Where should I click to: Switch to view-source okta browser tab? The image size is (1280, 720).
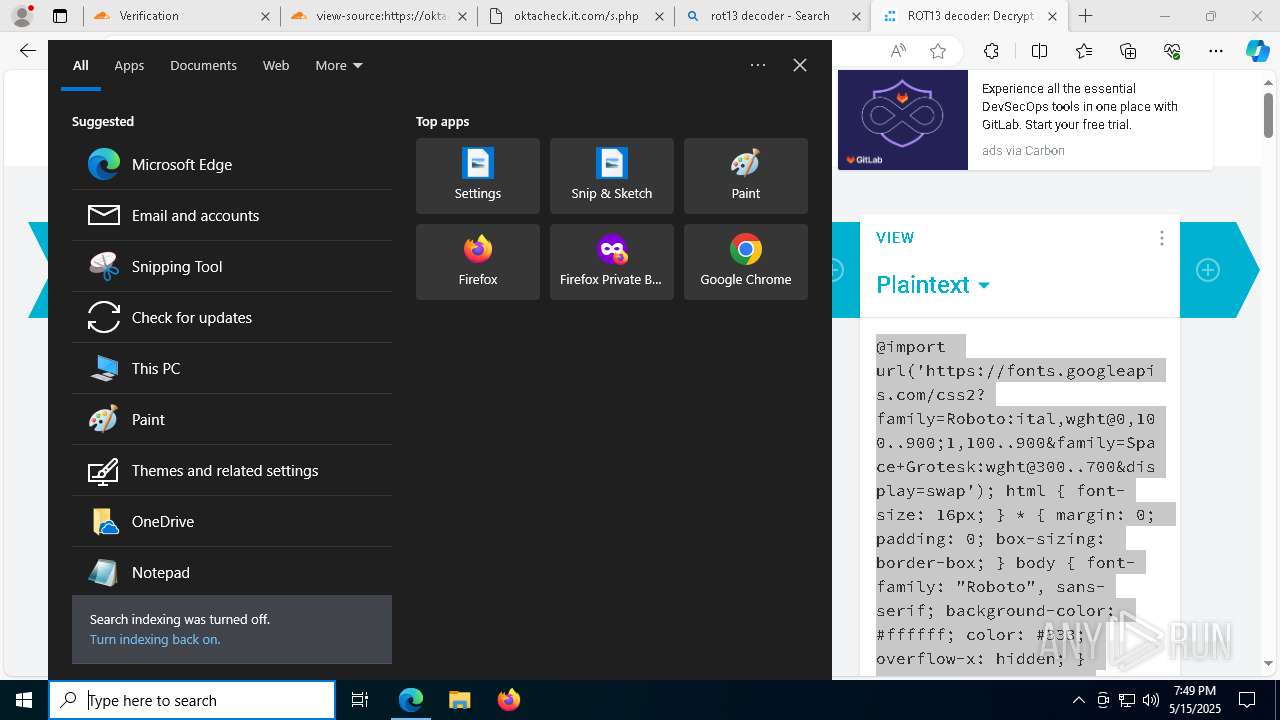click(380, 16)
